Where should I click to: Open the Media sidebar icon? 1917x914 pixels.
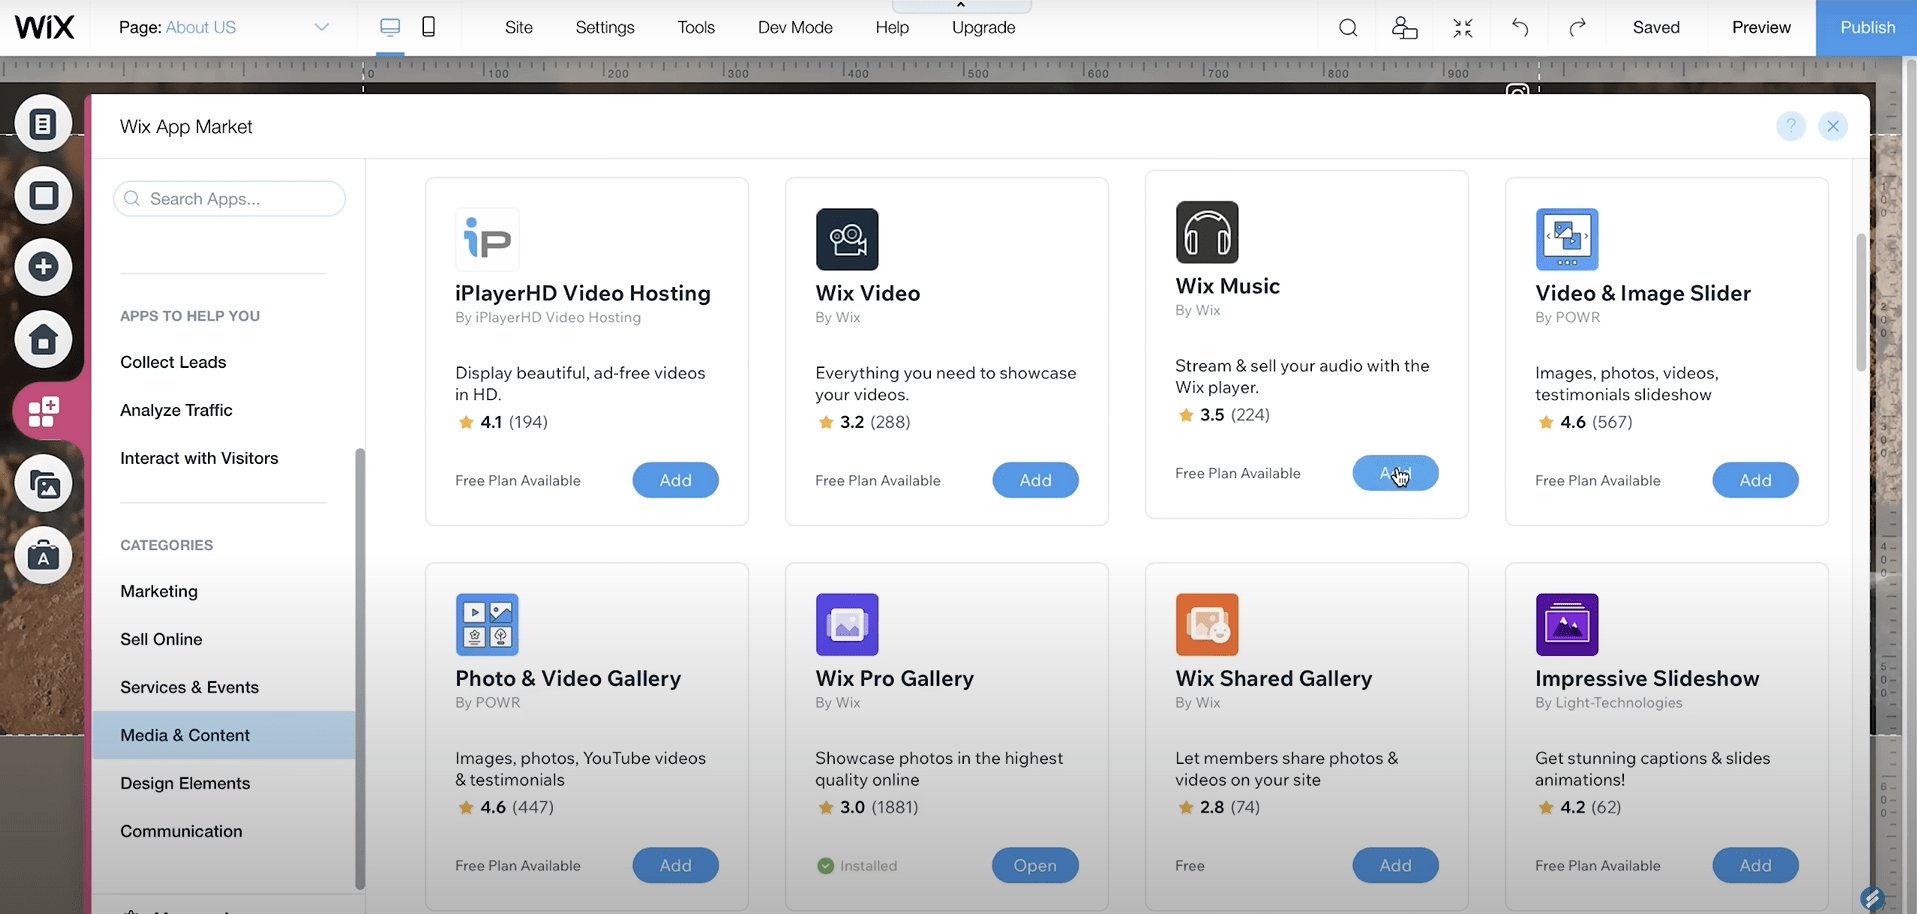tap(43, 484)
